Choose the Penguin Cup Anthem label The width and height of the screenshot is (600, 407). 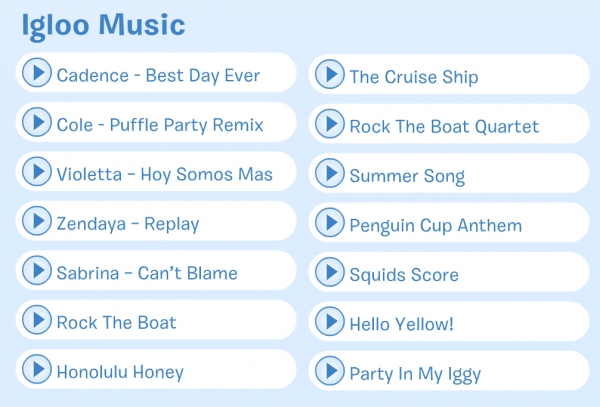[435, 225]
